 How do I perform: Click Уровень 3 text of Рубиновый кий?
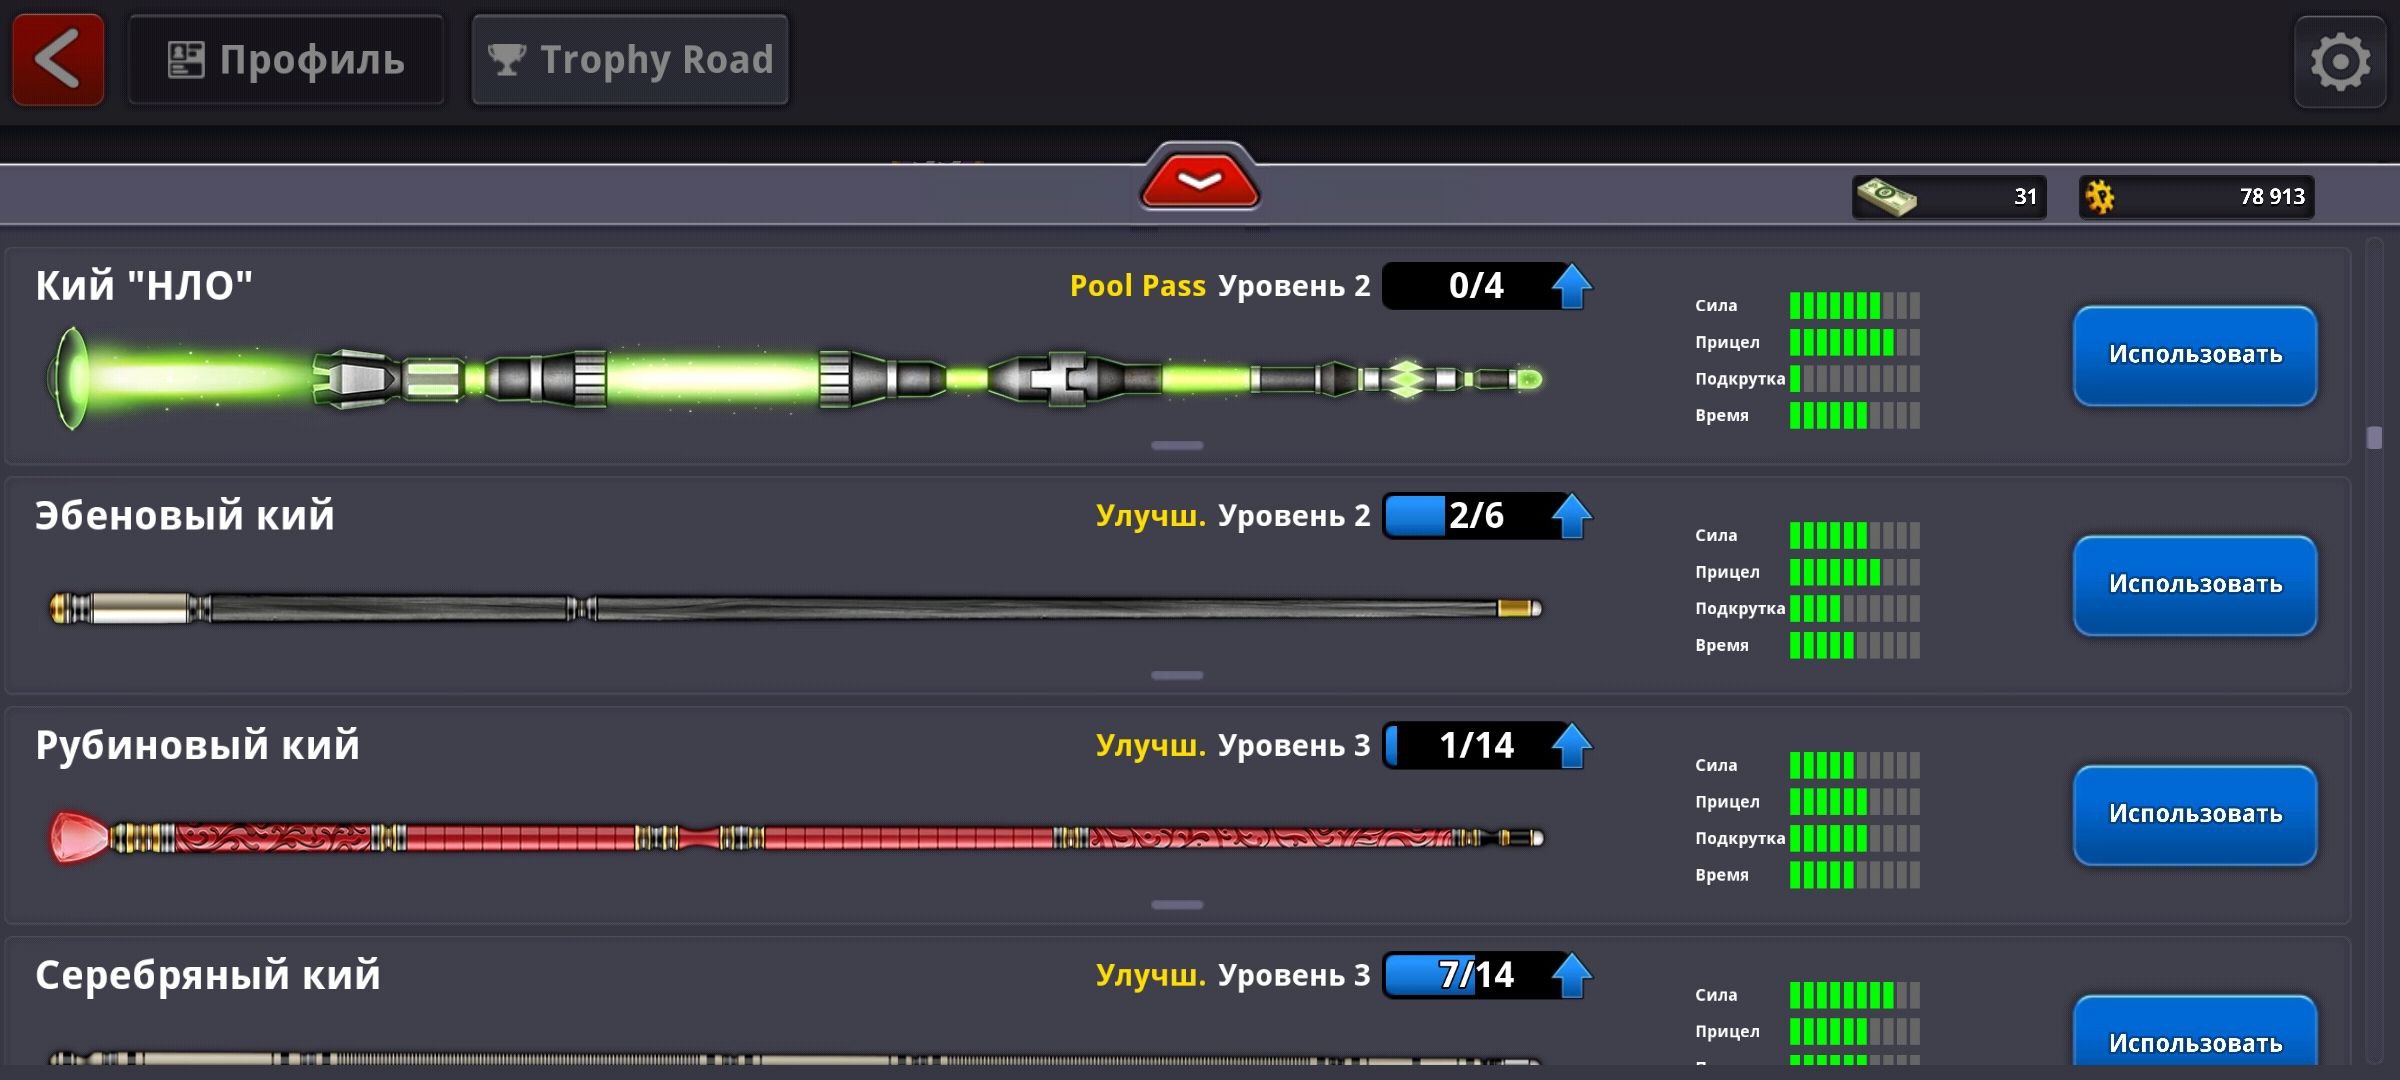[x=1294, y=746]
